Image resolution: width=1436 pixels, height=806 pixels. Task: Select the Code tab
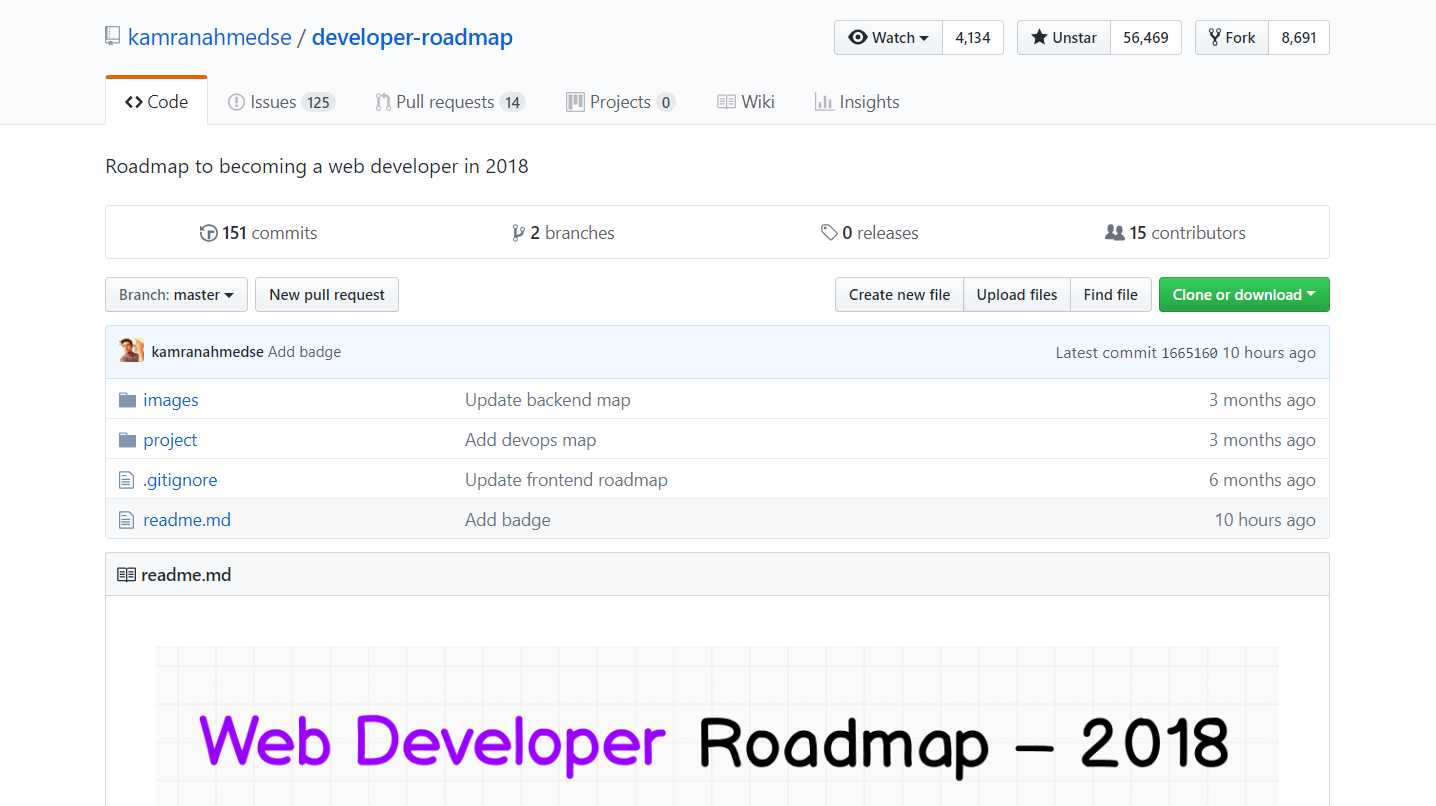click(156, 102)
